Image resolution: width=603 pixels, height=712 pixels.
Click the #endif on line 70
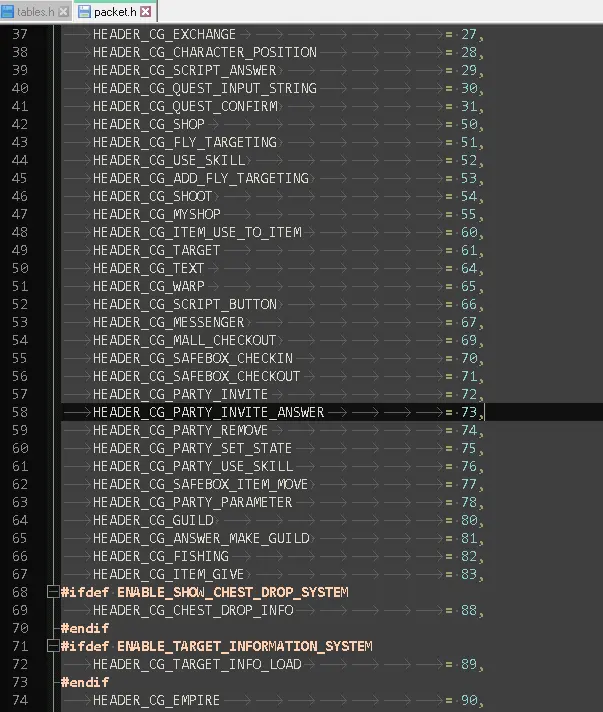84,628
